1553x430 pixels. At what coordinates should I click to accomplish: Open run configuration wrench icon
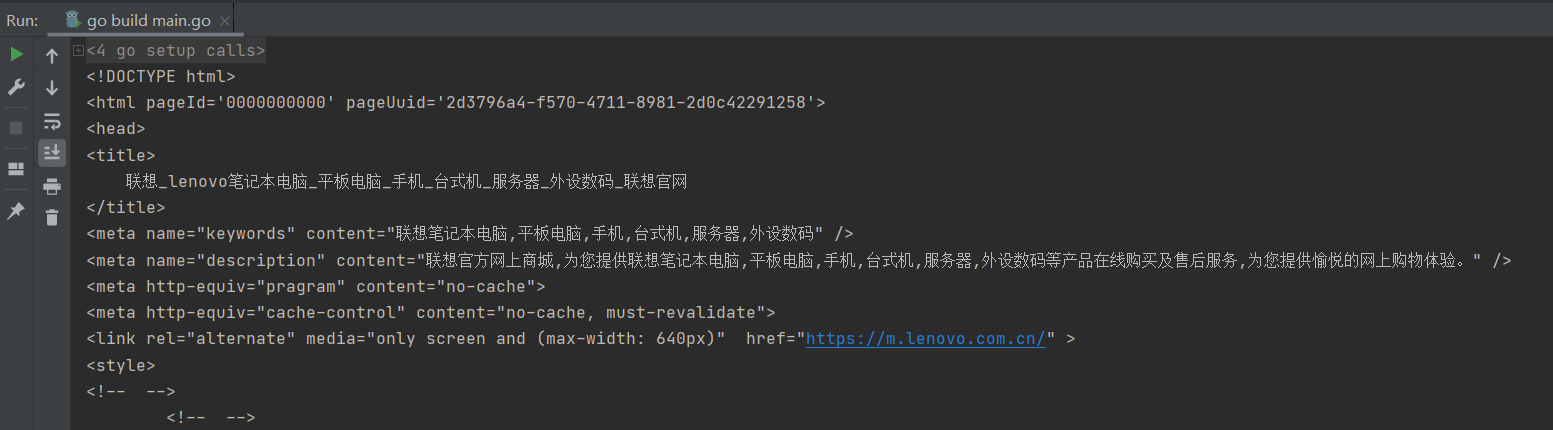click(16, 88)
